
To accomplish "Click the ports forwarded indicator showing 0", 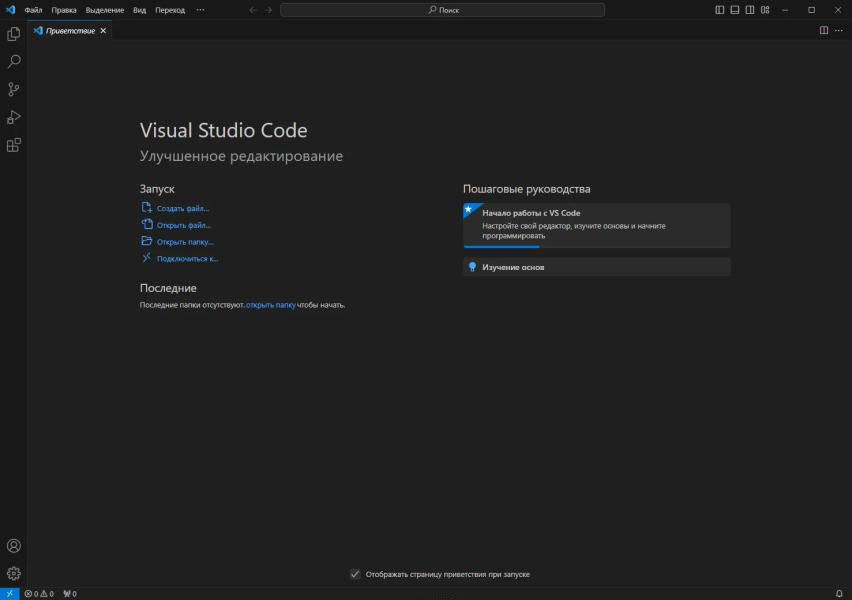I will (70, 594).
